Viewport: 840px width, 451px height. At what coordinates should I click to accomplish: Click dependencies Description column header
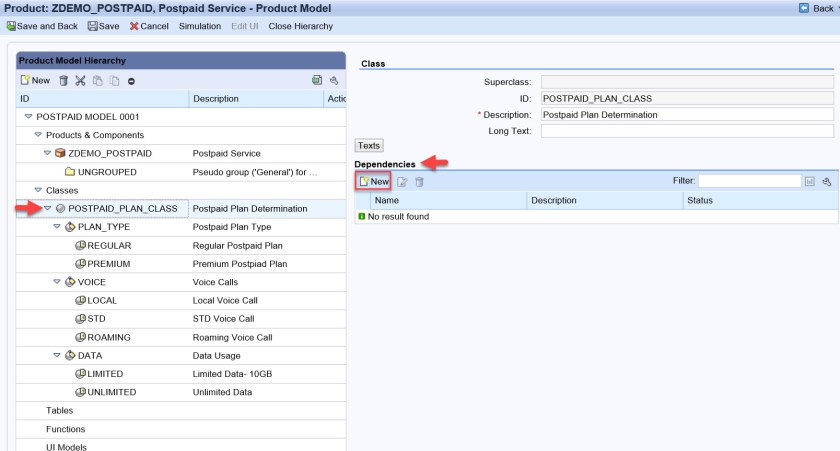[604, 200]
